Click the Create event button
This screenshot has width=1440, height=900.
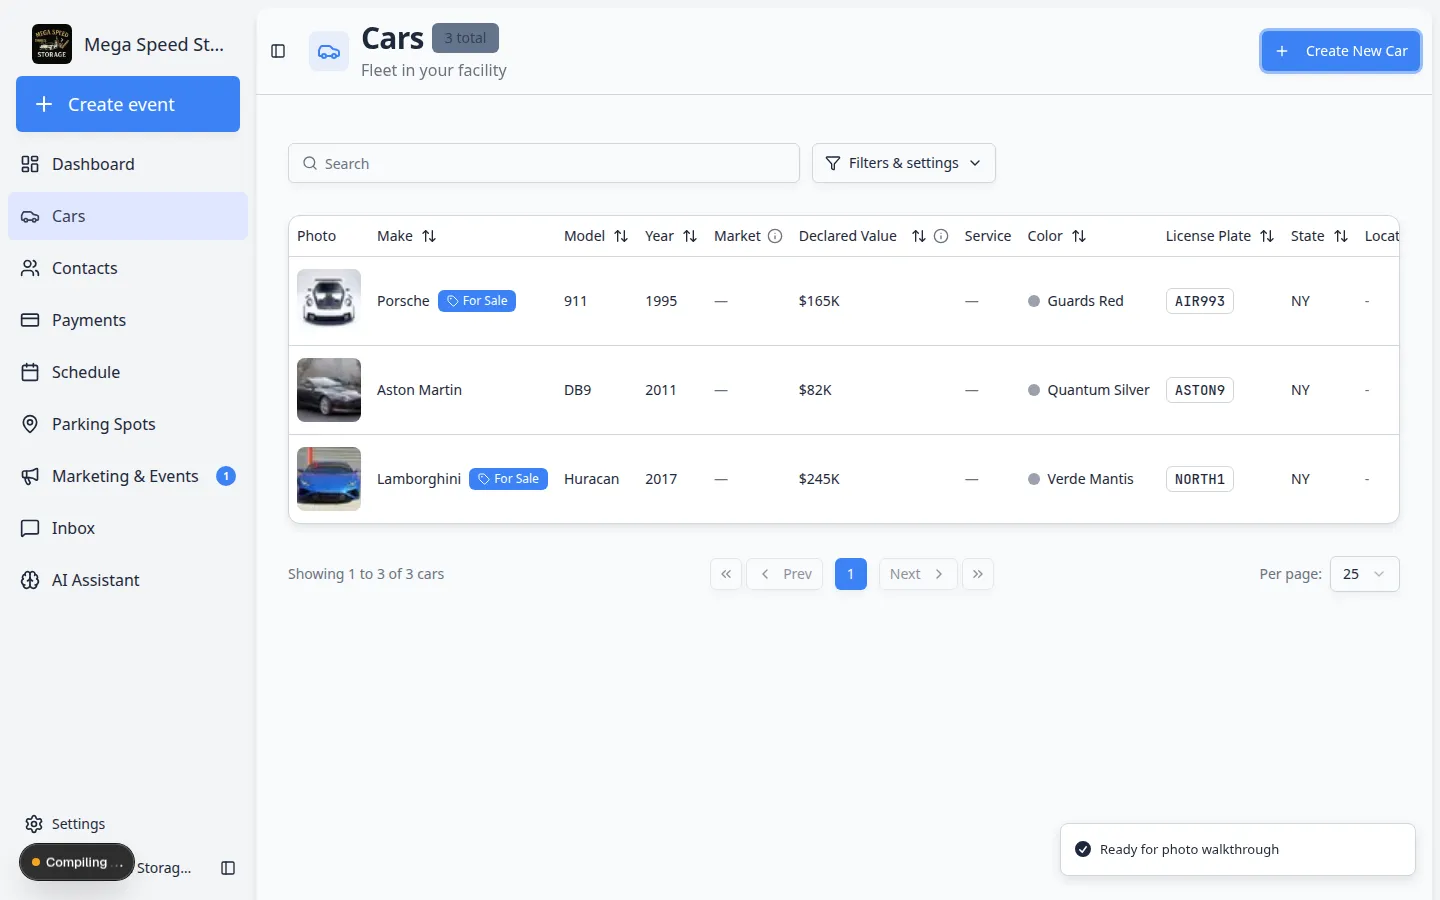pyautogui.click(x=128, y=104)
